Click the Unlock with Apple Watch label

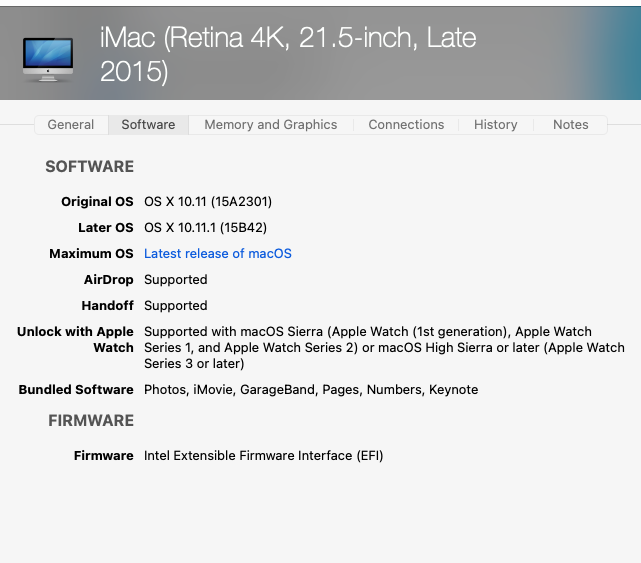76,339
